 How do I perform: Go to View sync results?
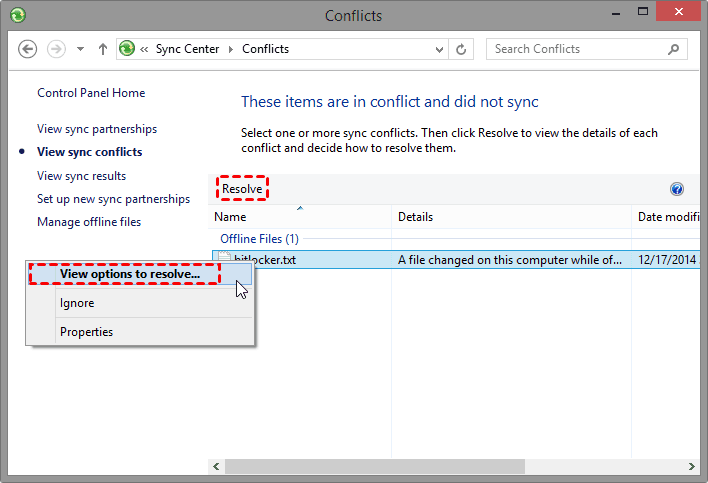[x=81, y=176]
